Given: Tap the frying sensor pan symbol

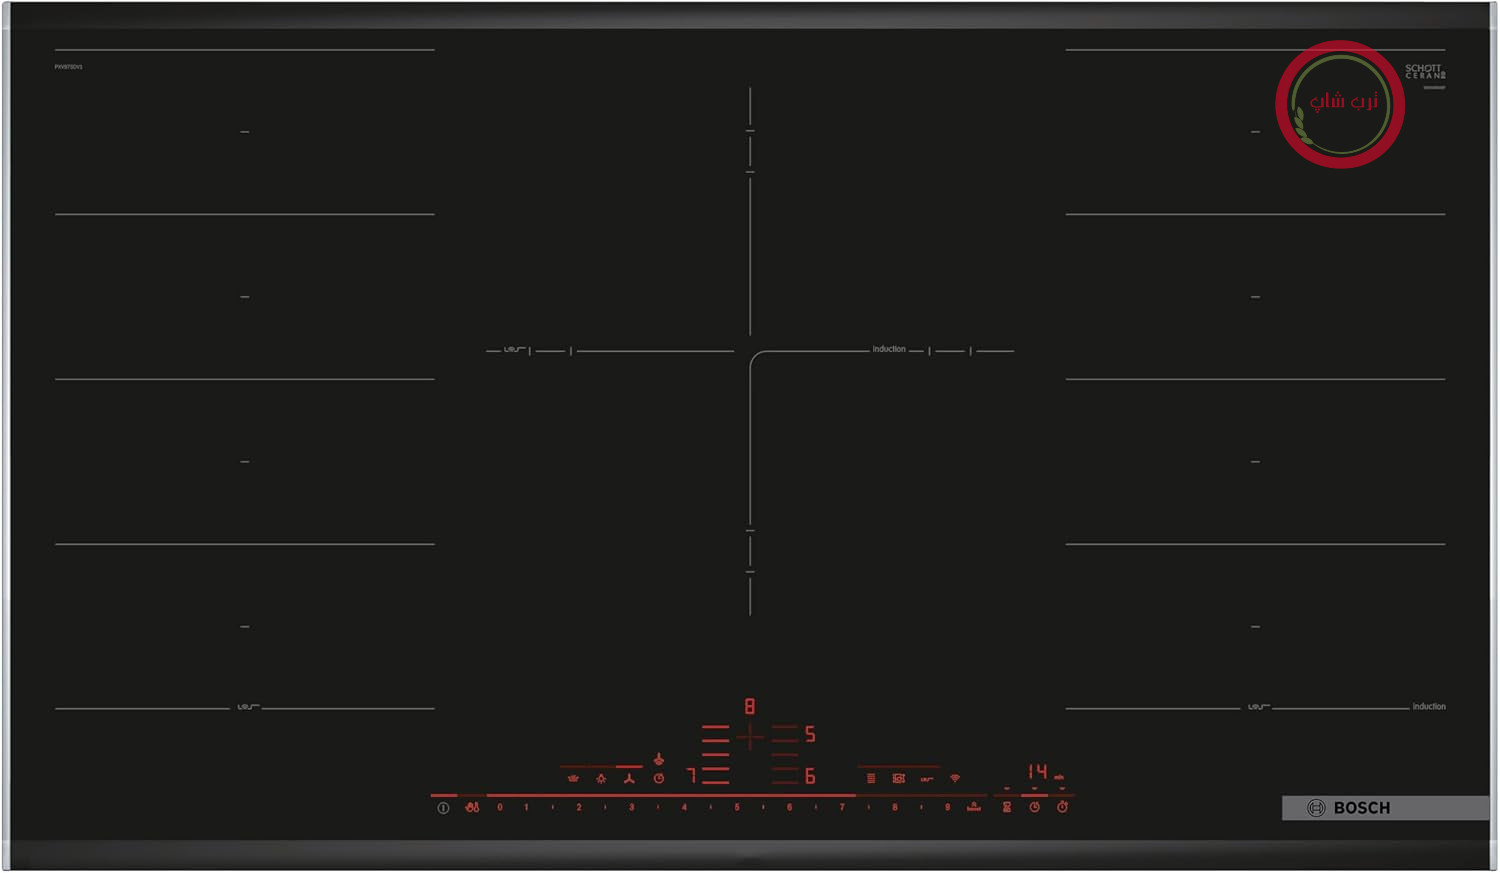Looking at the screenshot, I should (x=573, y=778).
